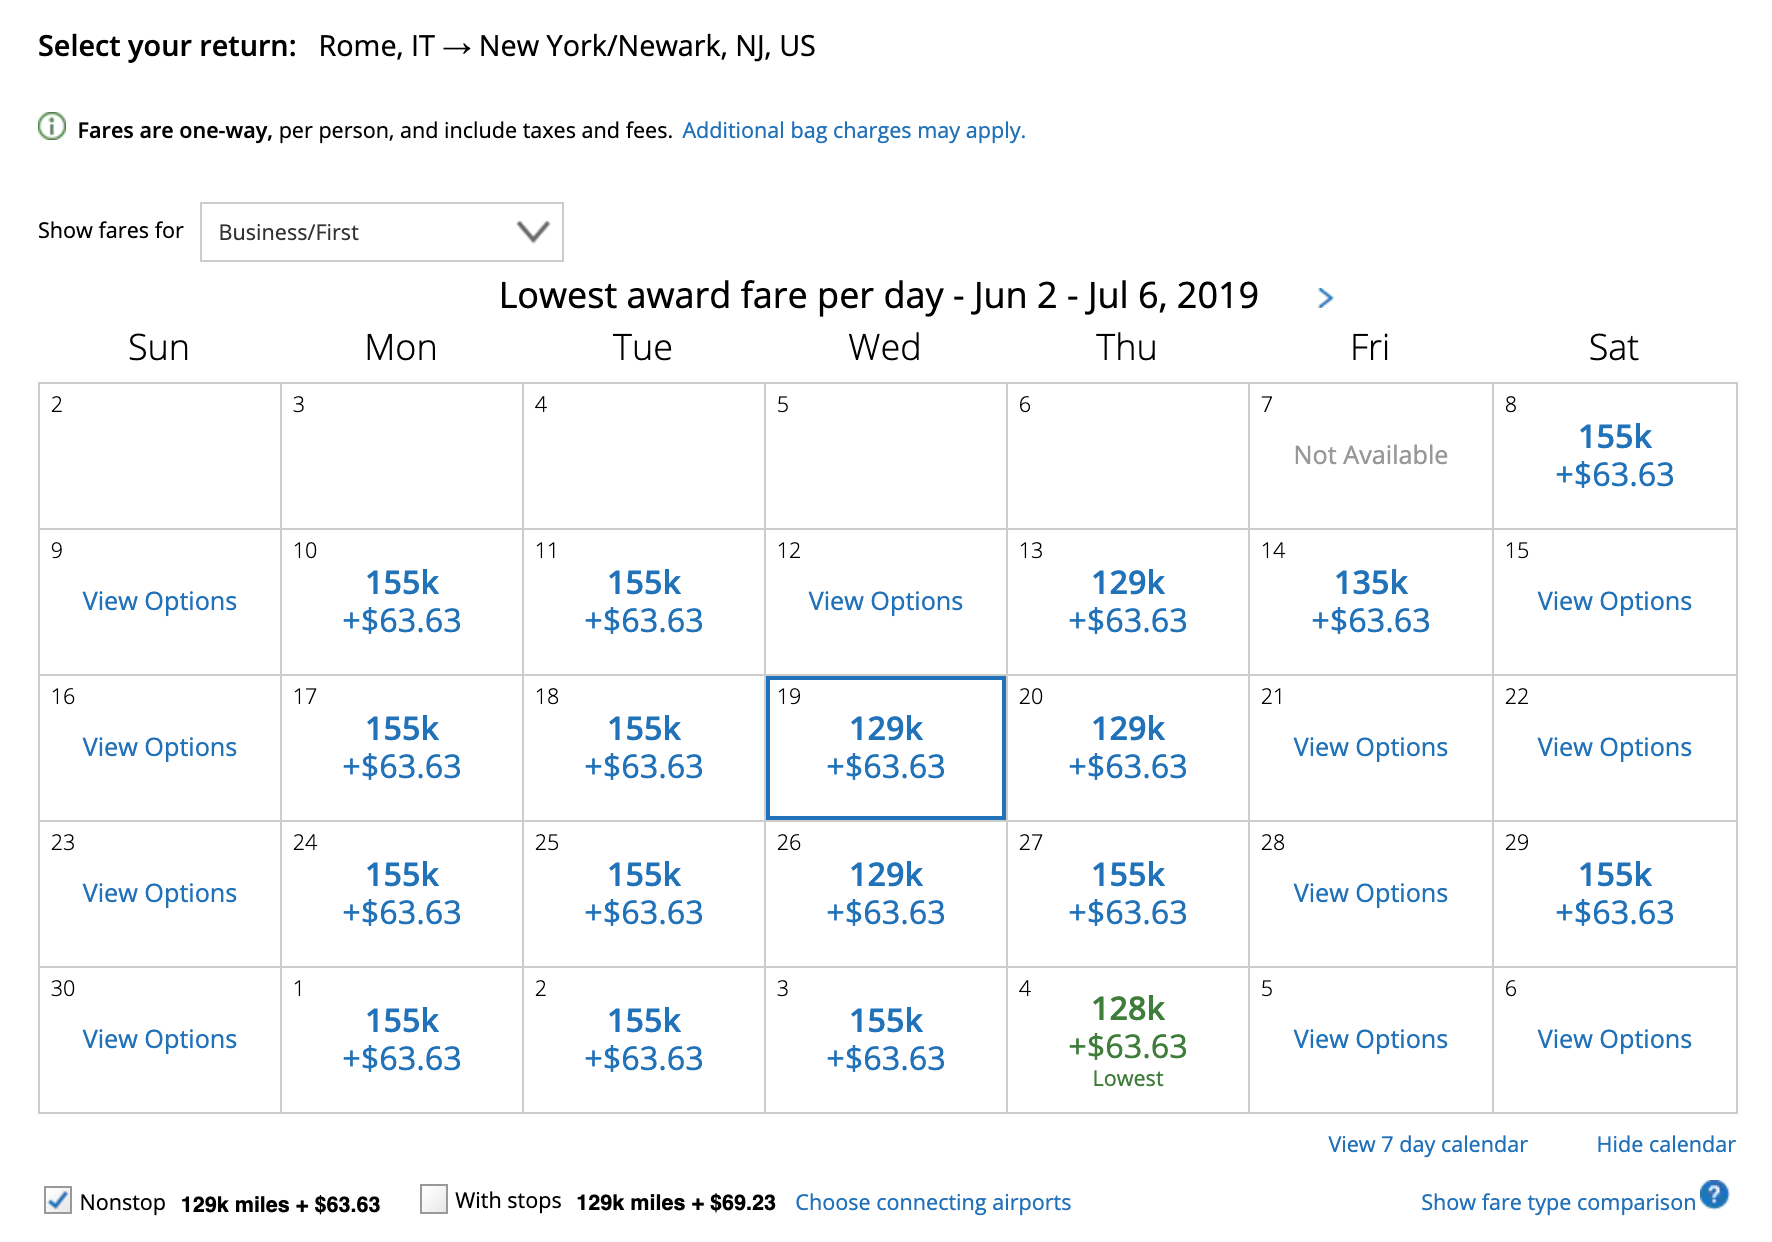Image resolution: width=1772 pixels, height=1242 pixels.
Task: View Options for Friday June 28
Action: [1370, 893]
